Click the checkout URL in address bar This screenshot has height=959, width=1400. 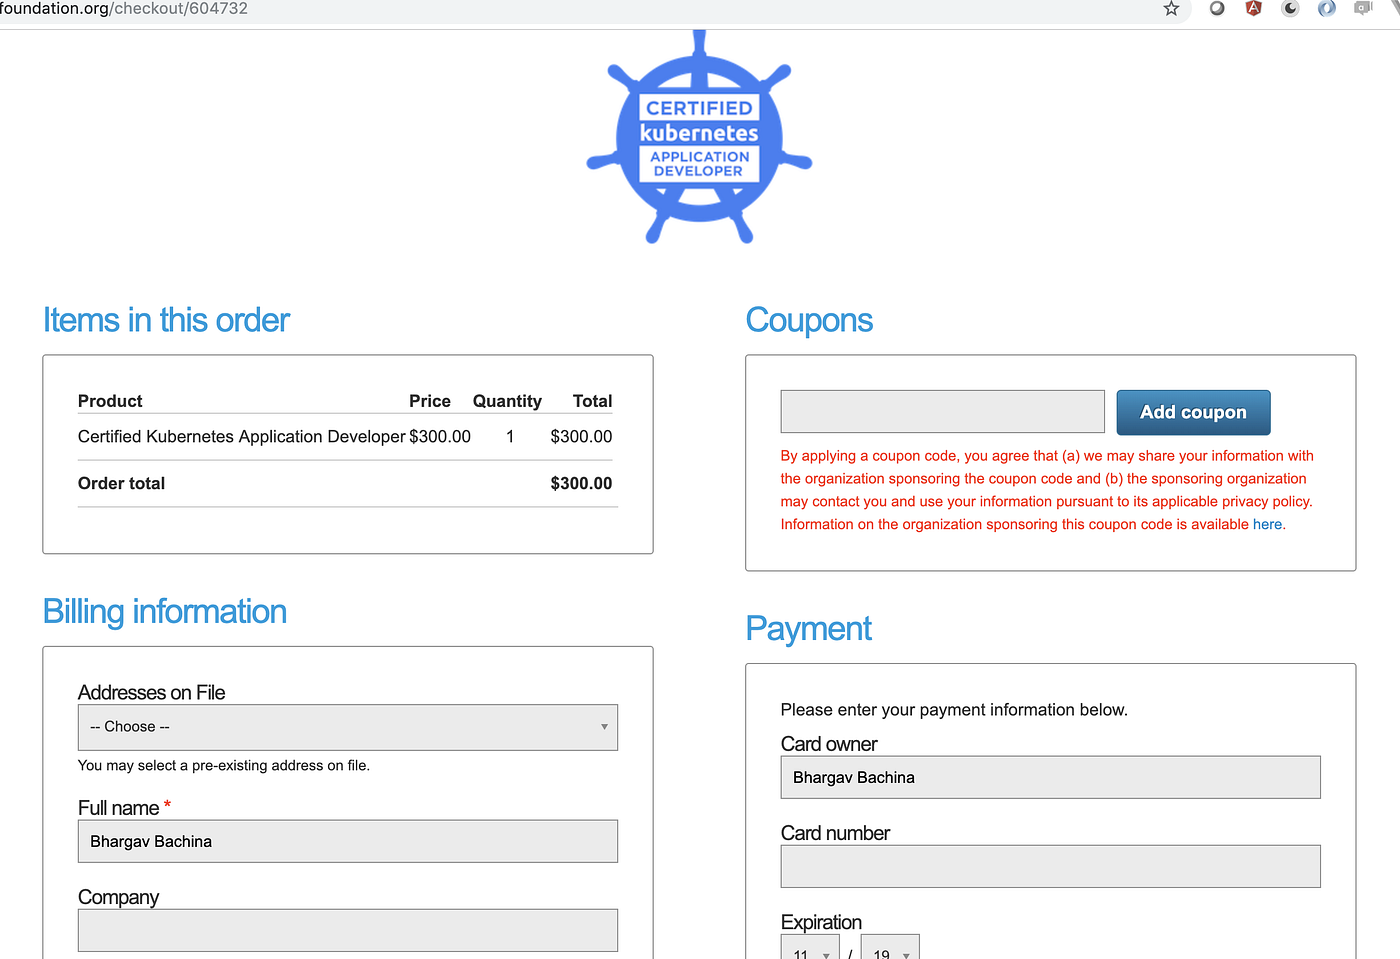[124, 9]
